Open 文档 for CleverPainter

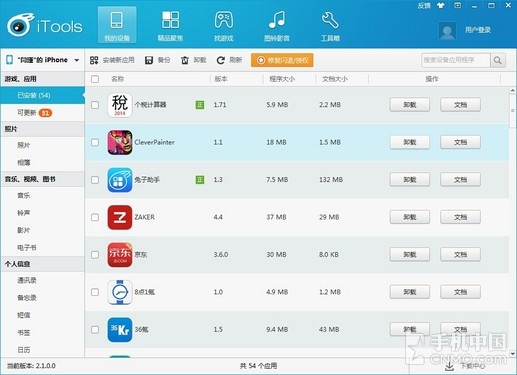click(460, 142)
